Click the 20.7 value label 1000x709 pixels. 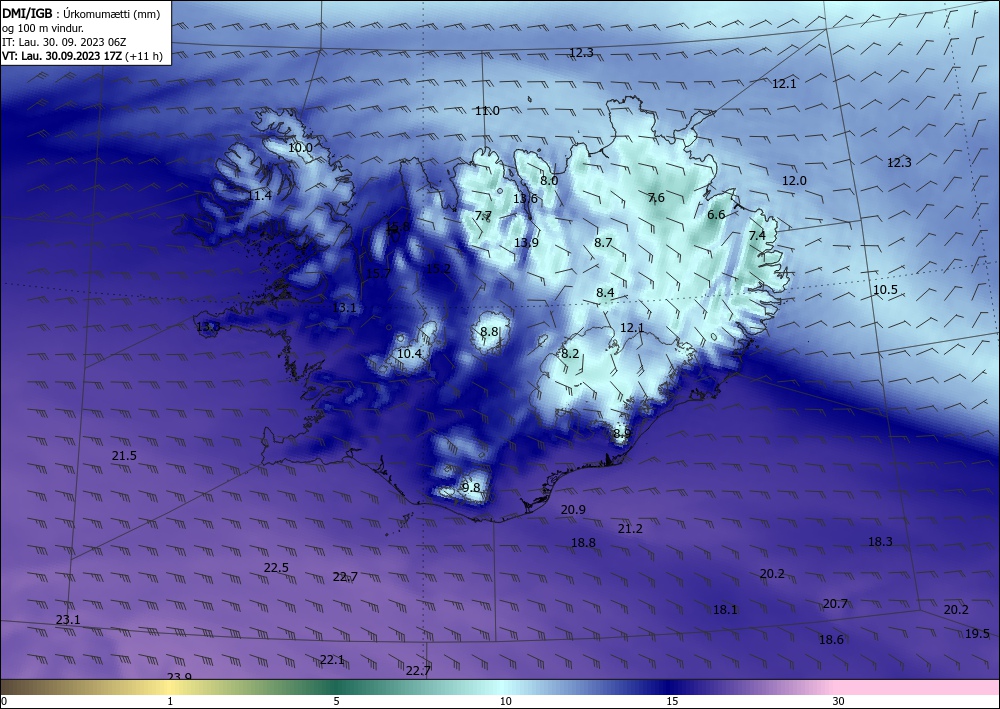(835, 604)
